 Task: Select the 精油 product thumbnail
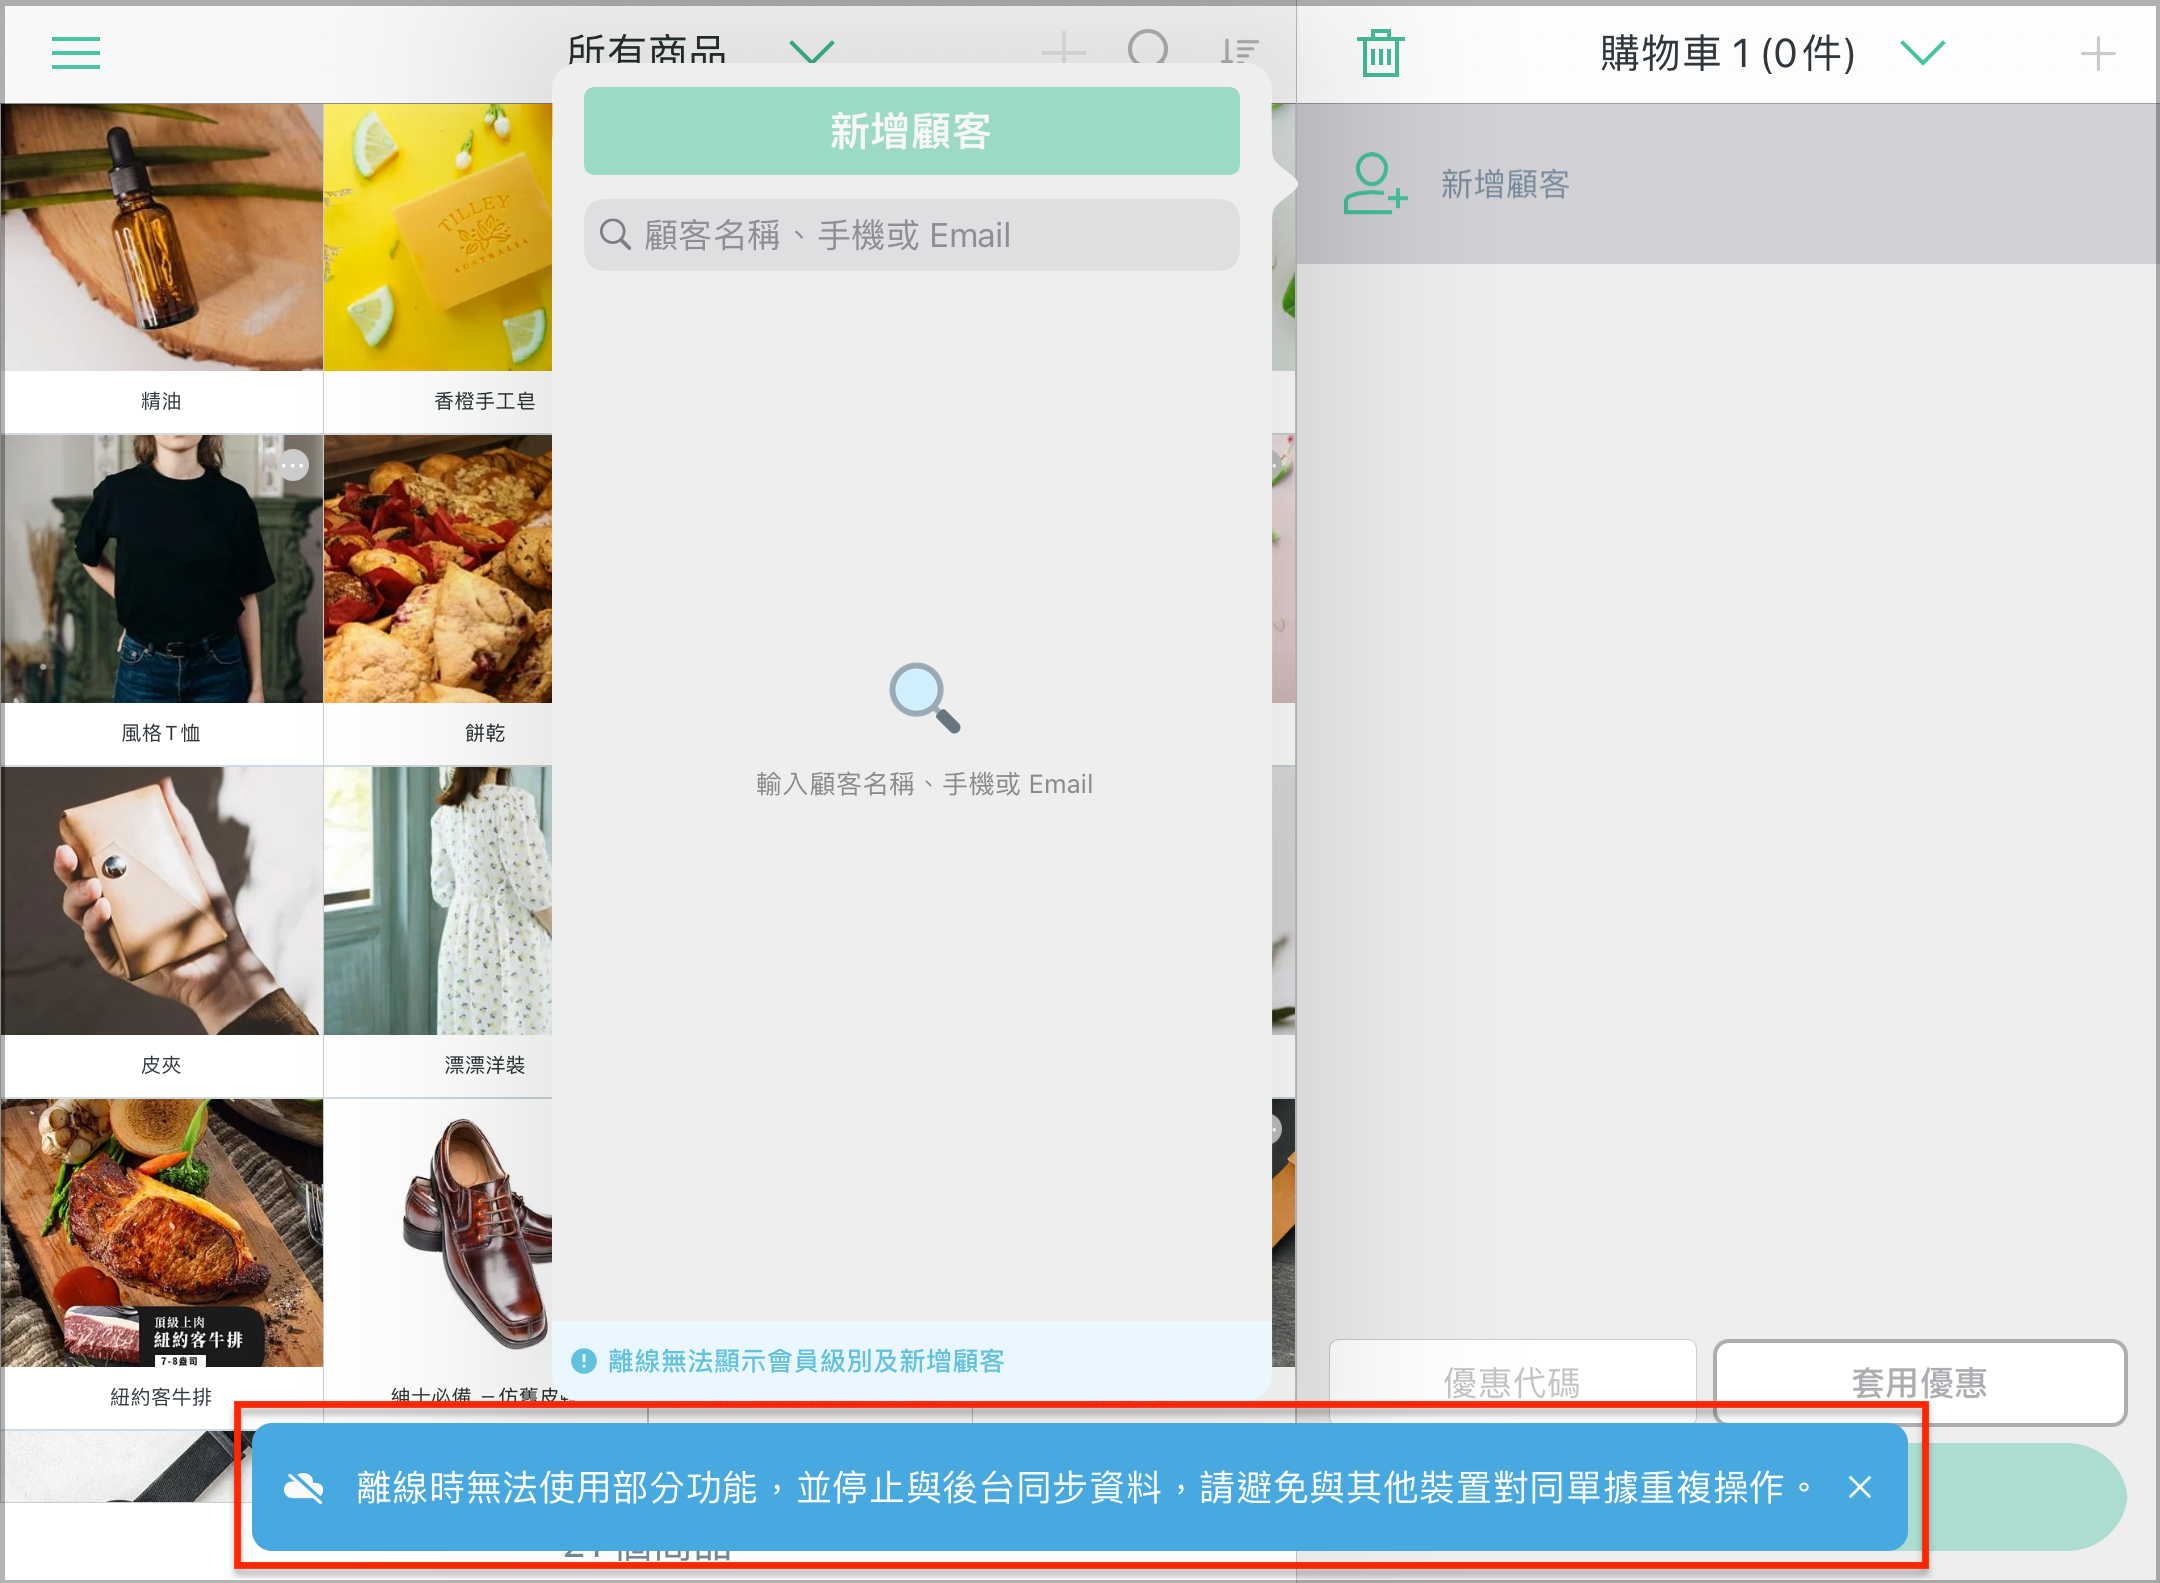click(162, 237)
